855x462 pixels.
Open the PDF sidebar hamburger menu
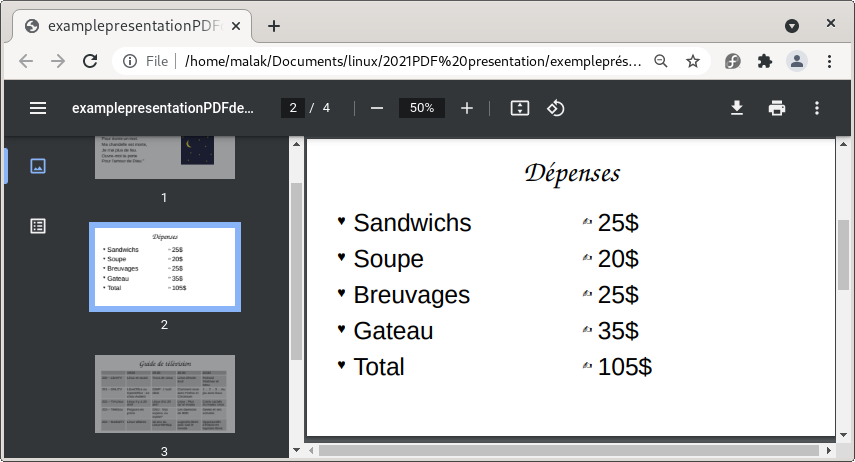tap(38, 108)
